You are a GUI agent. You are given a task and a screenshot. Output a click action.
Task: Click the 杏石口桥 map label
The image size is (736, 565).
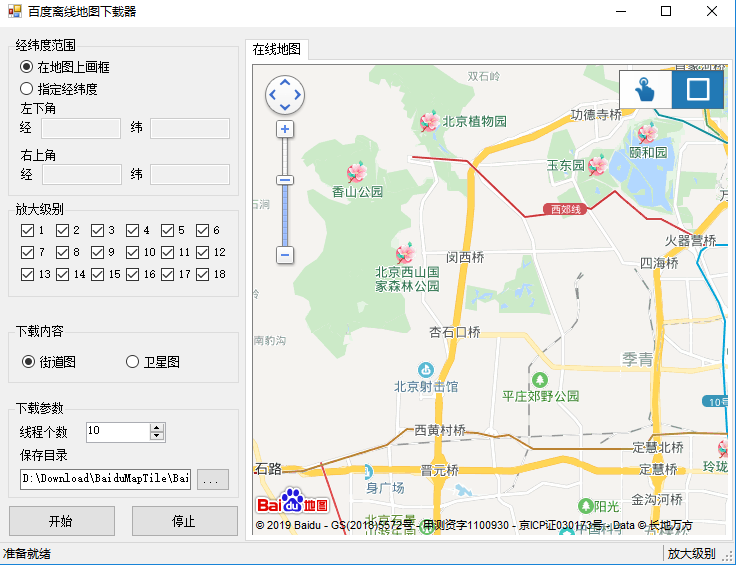click(454, 332)
